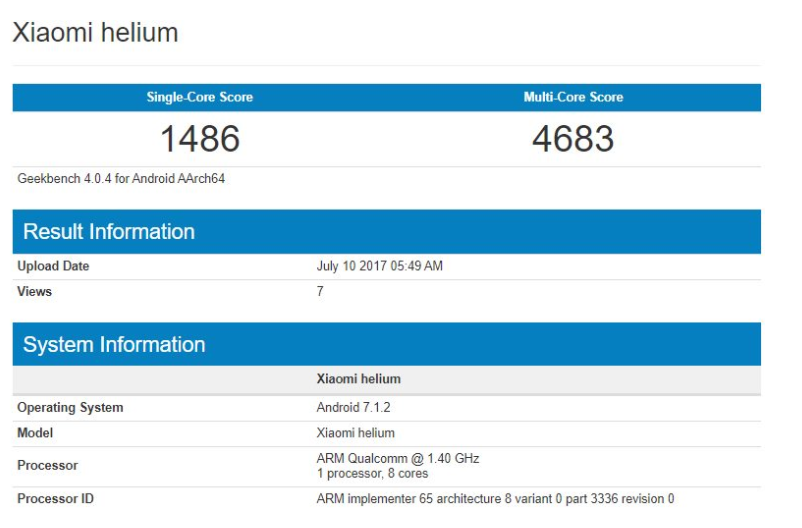Select the Android 7.1.2 value
Screen dimensions: 802x528
coord(352,407)
